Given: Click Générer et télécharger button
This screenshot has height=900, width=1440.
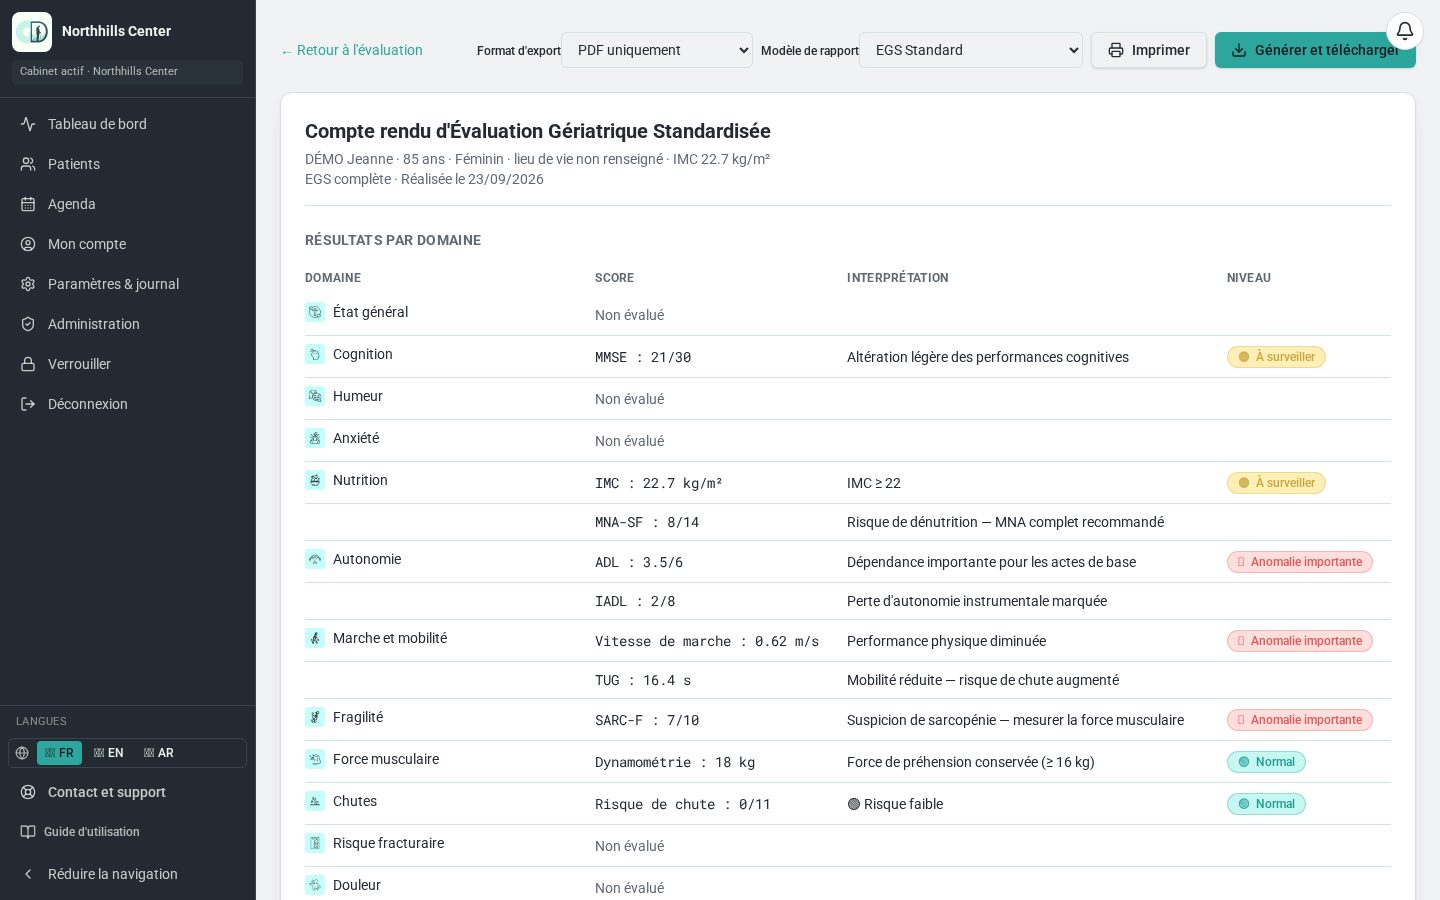Looking at the screenshot, I should (x=1315, y=50).
